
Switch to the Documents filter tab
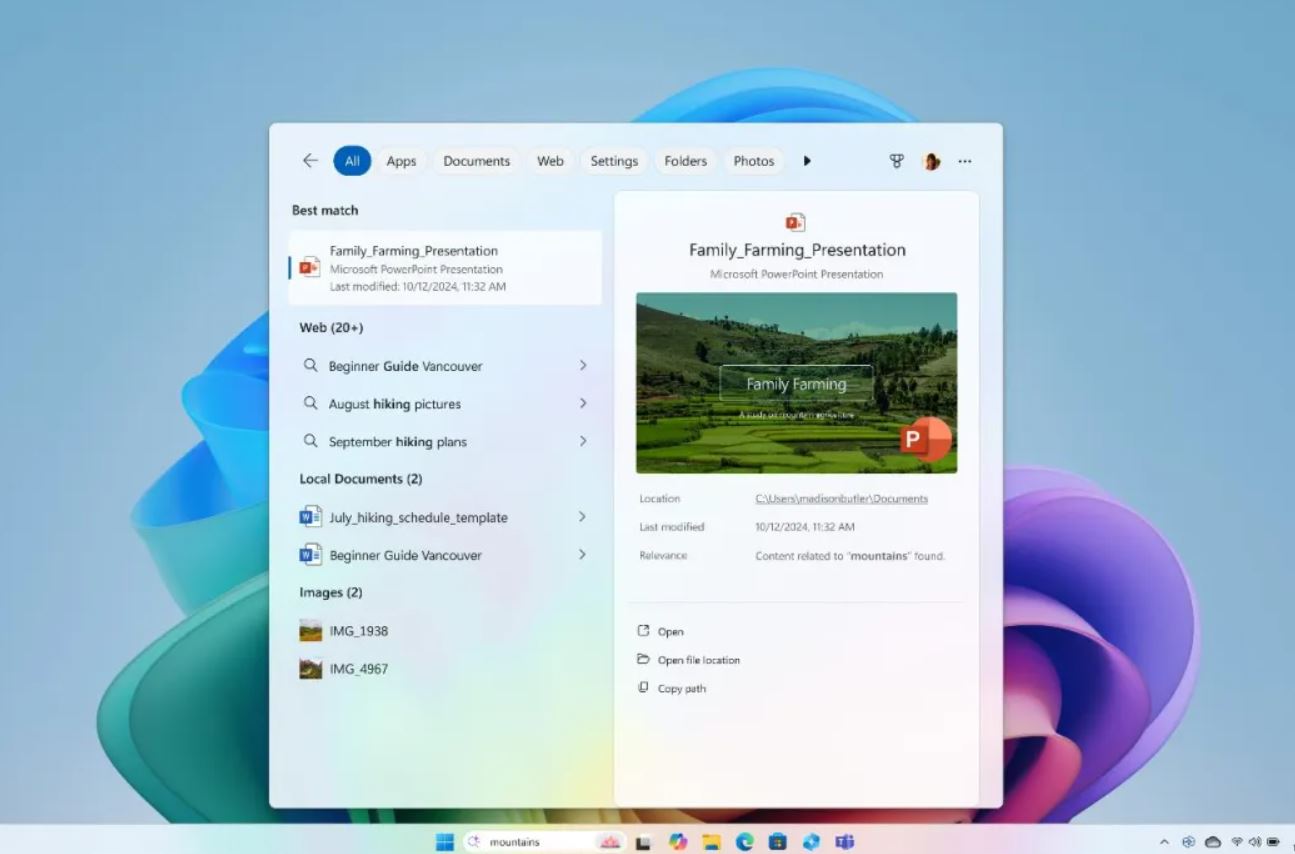476,161
